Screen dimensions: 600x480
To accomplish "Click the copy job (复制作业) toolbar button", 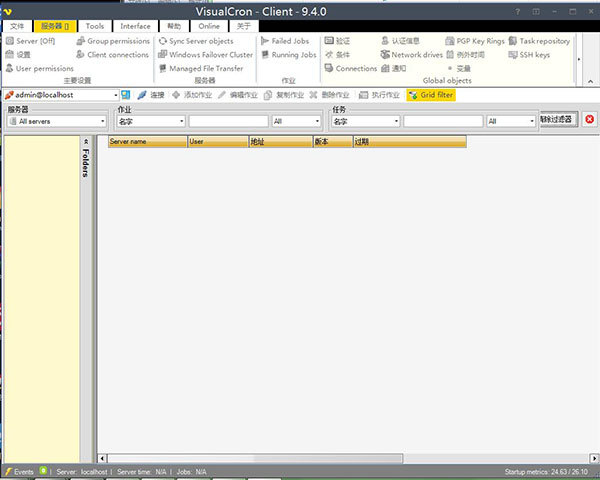I will click(x=284, y=95).
